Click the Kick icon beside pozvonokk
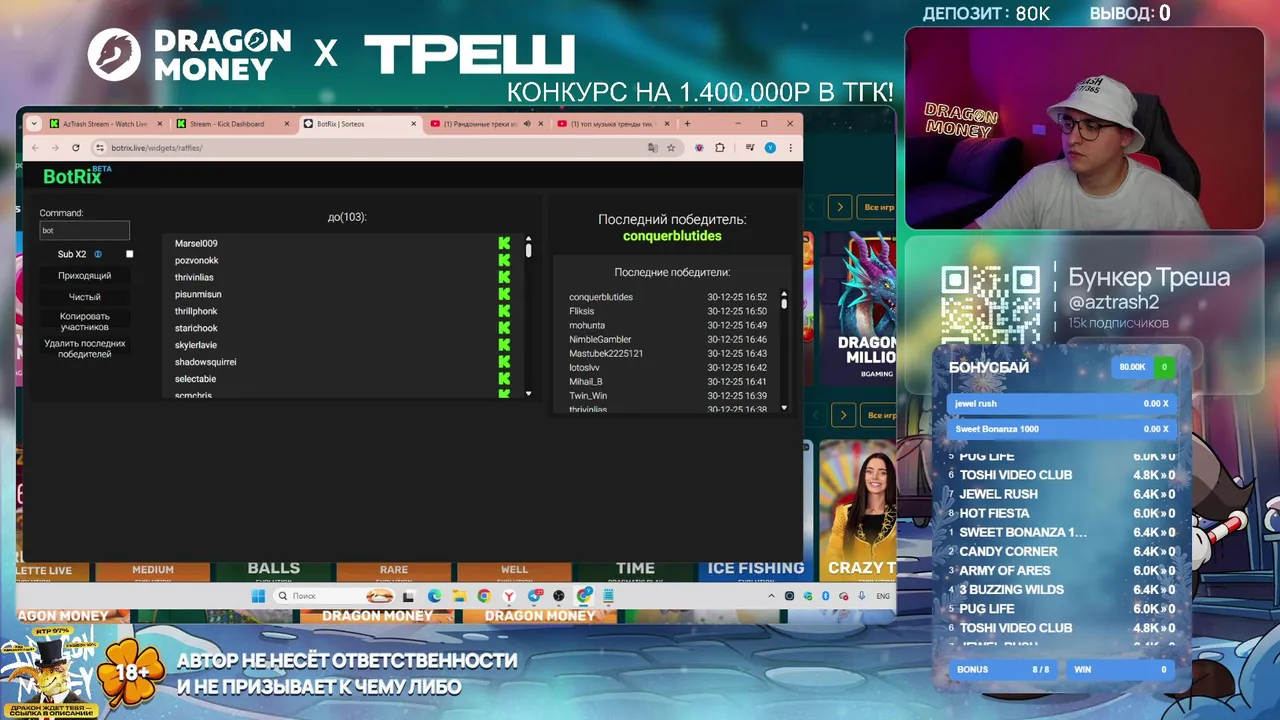Screen dimensions: 1280x720 pyautogui.click(x=504, y=260)
